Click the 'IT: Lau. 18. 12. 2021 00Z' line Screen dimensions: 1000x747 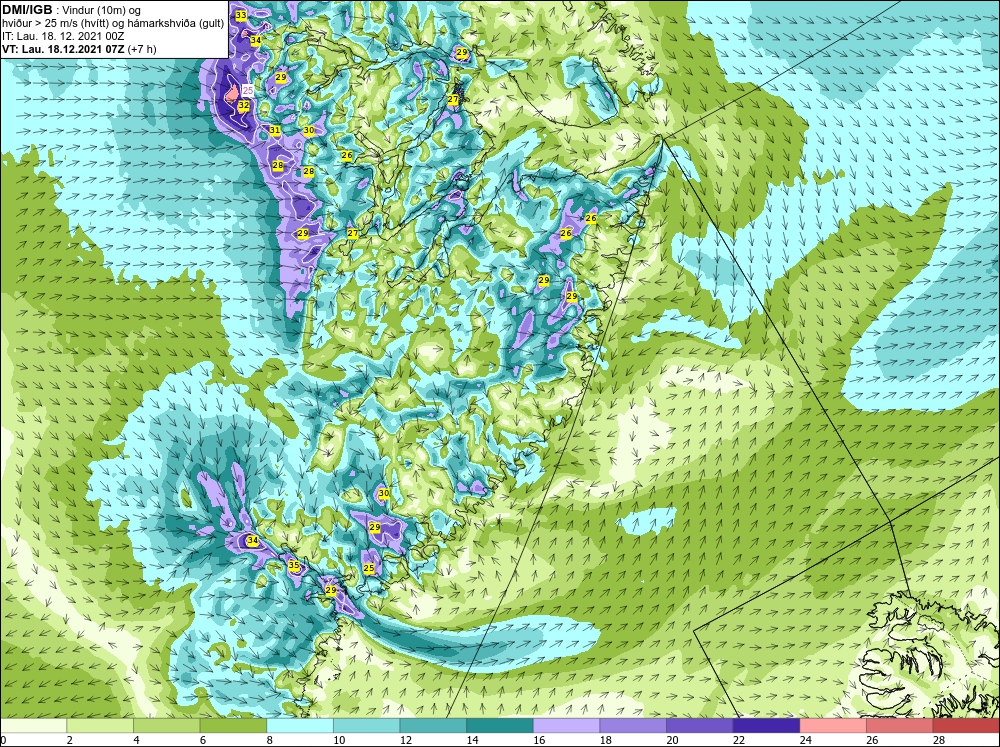(63, 36)
